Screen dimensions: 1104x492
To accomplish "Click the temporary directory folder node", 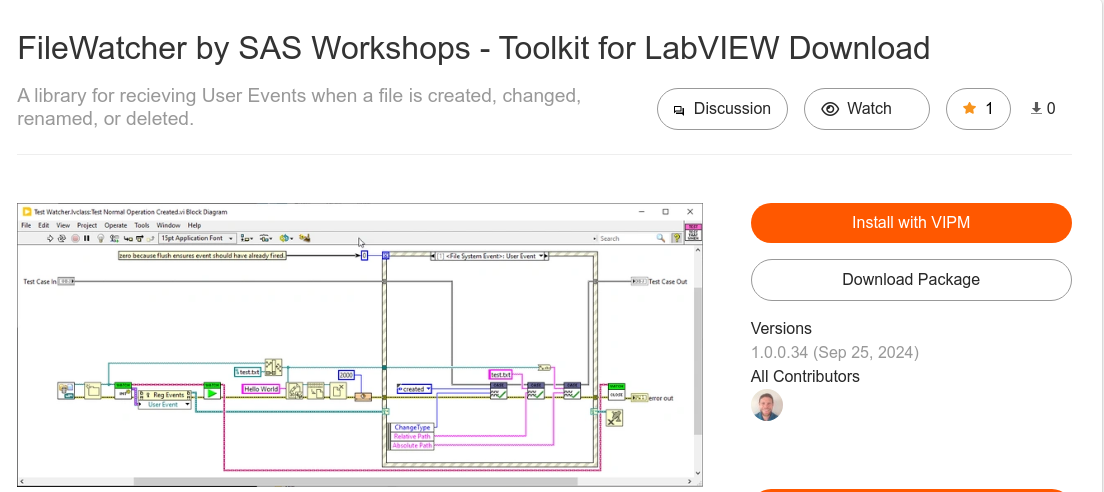I will [66, 391].
